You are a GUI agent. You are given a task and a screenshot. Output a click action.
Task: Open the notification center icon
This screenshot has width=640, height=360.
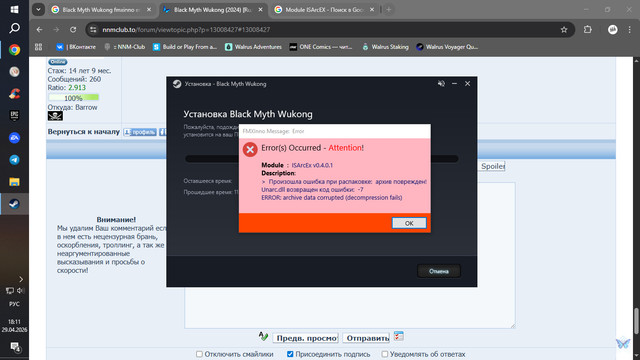15,347
